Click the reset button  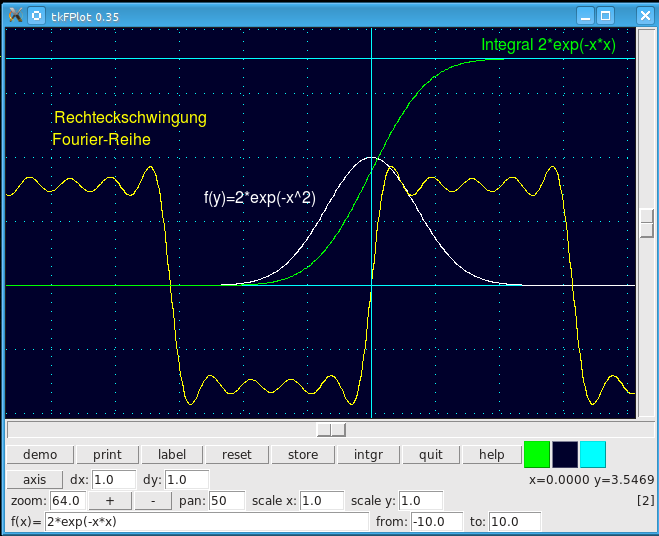pyautogui.click(x=237, y=454)
